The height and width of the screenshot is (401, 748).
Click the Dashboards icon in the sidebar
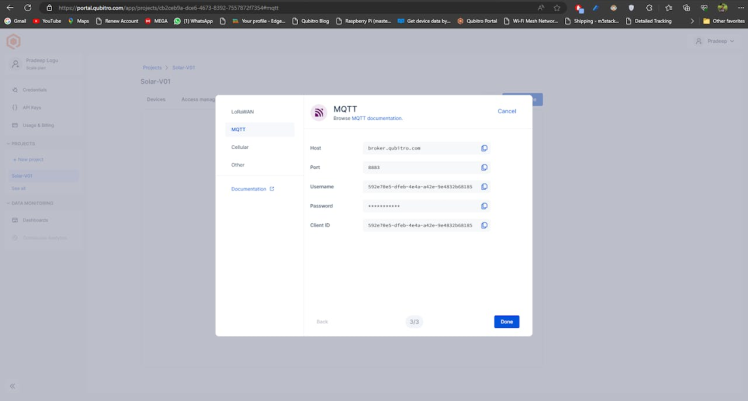15,220
